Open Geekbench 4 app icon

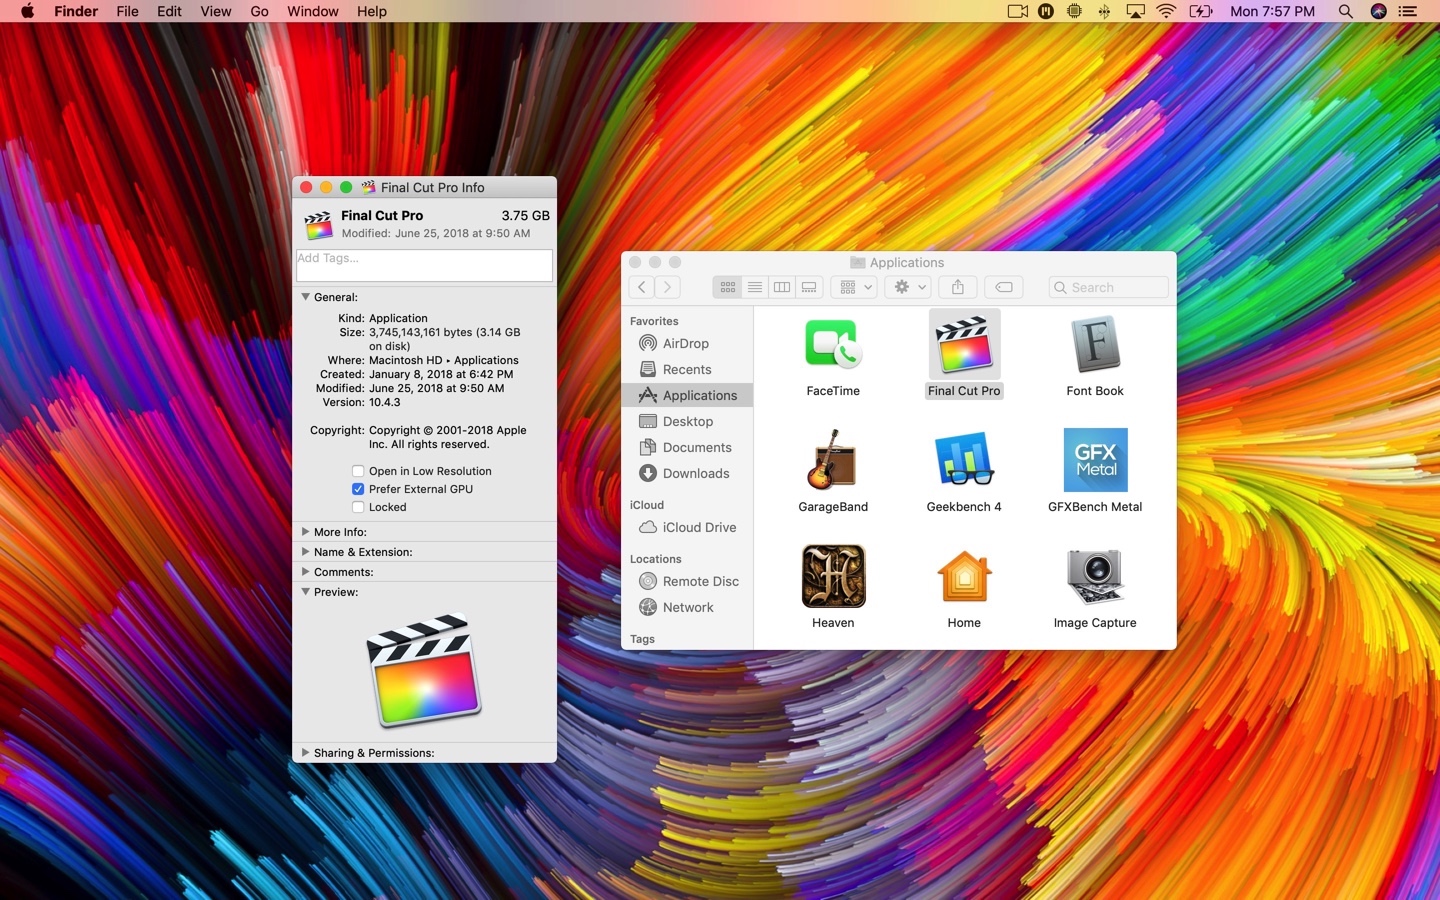point(963,460)
